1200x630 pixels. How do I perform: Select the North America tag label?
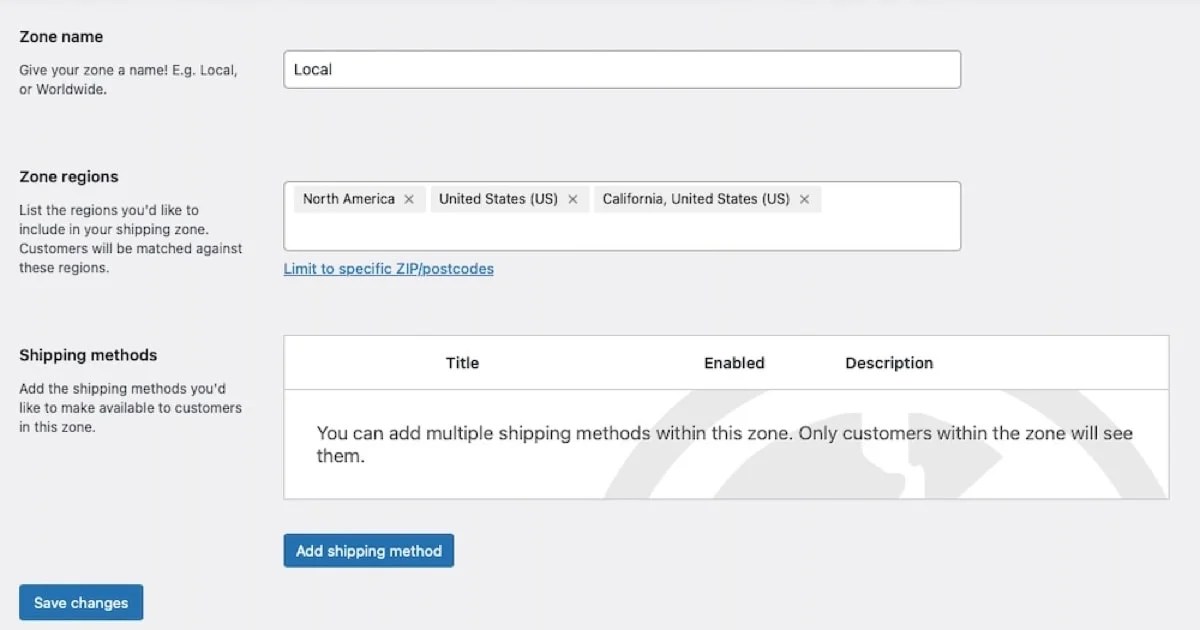click(349, 199)
